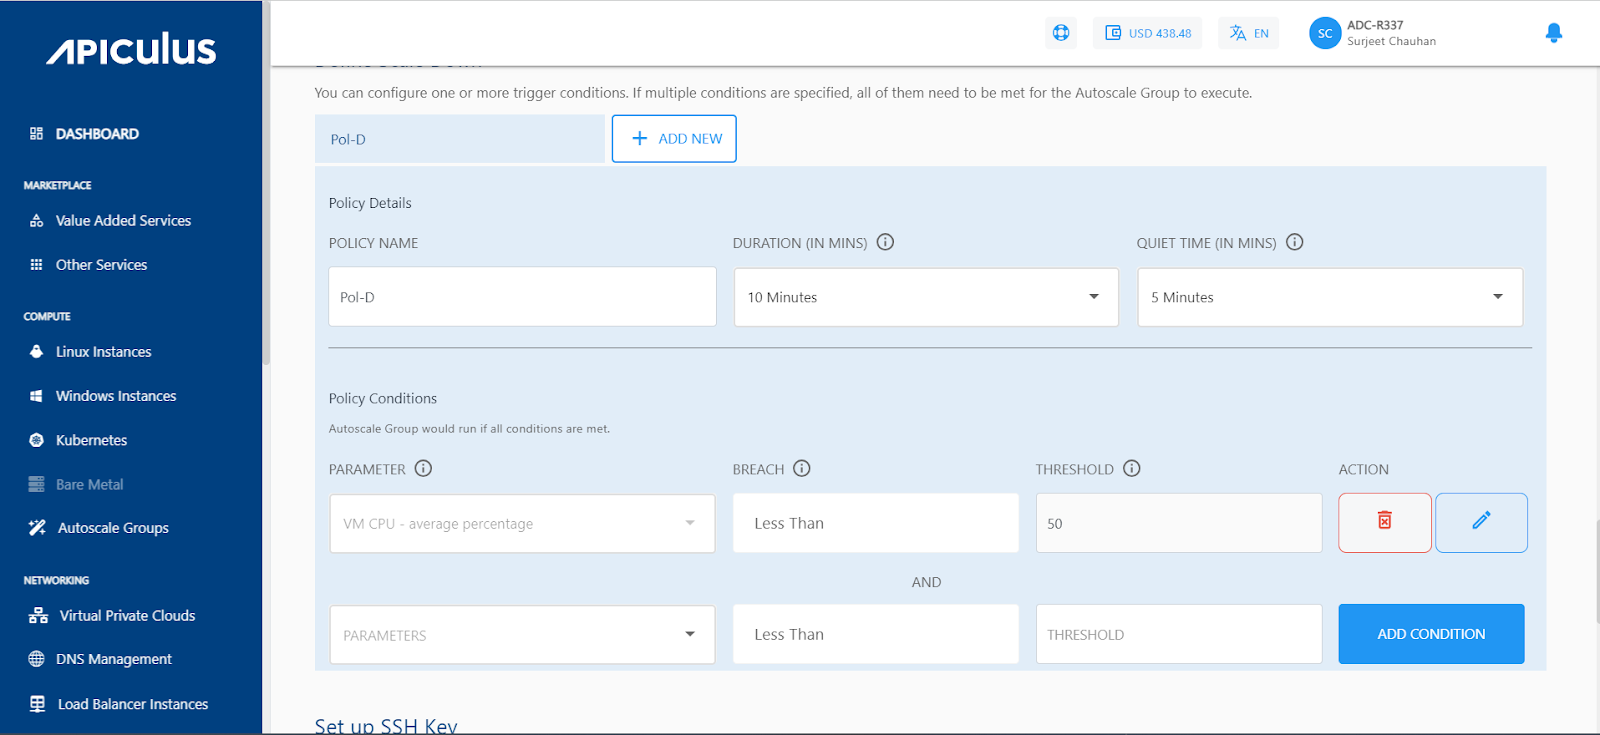This screenshot has height=735, width=1600.
Task: Click the Add New policy button
Action: pyautogui.click(x=674, y=139)
